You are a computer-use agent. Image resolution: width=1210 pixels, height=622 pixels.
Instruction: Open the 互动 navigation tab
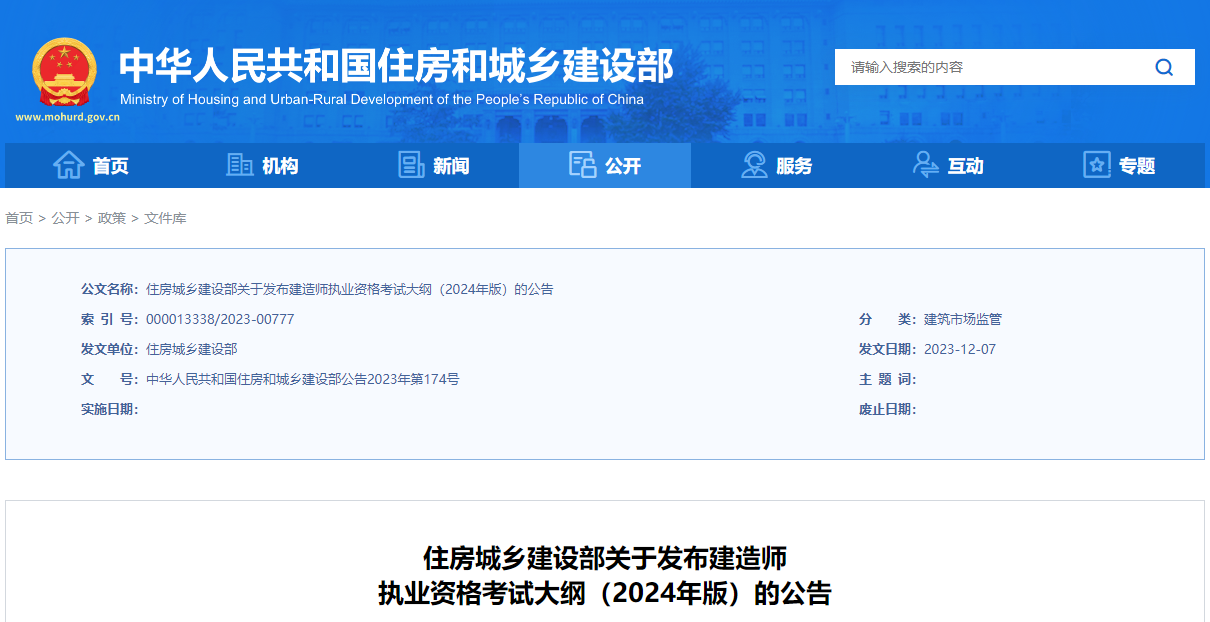(948, 165)
